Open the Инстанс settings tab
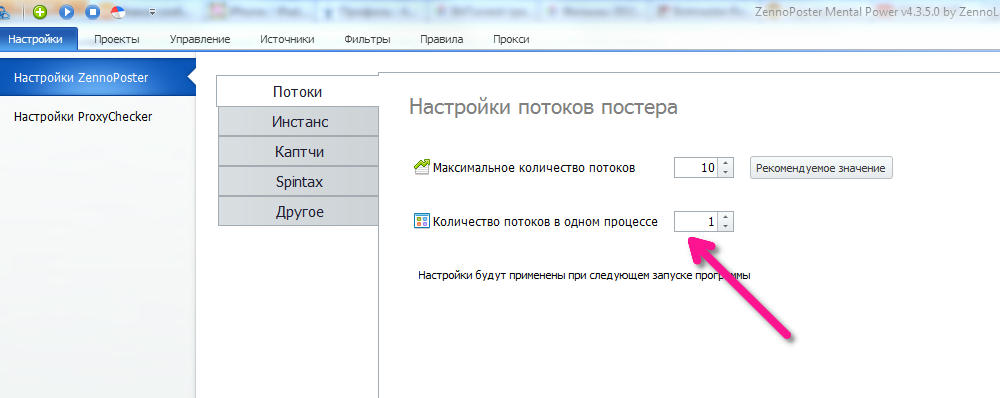1000x398 pixels. tap(298, 122)
